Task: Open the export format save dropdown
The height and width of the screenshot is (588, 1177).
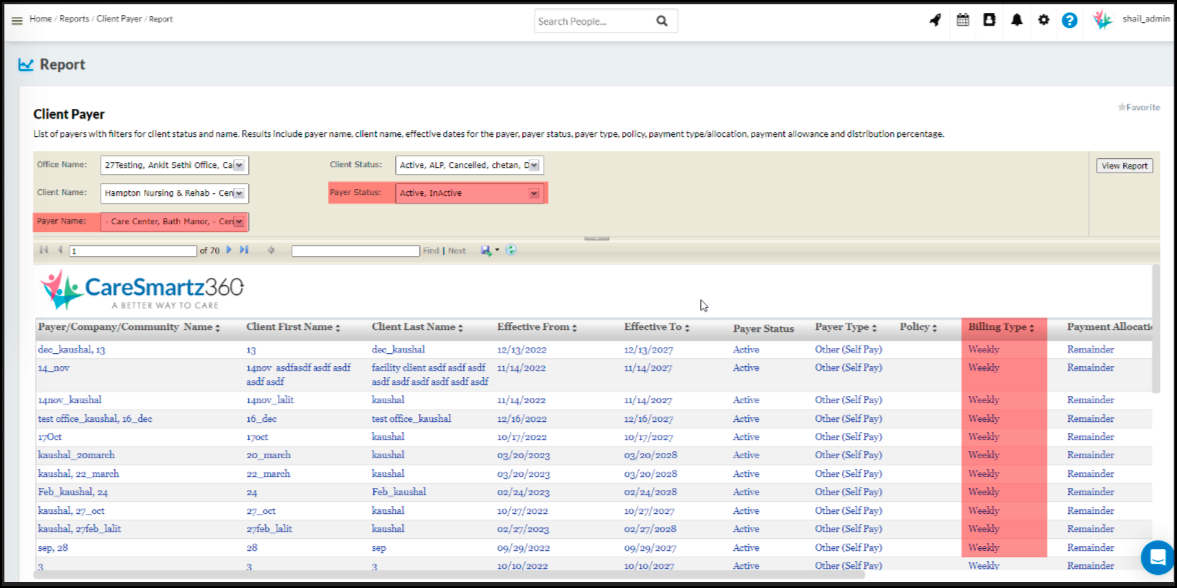Action: pyautogui.click(x=489, y=250)
